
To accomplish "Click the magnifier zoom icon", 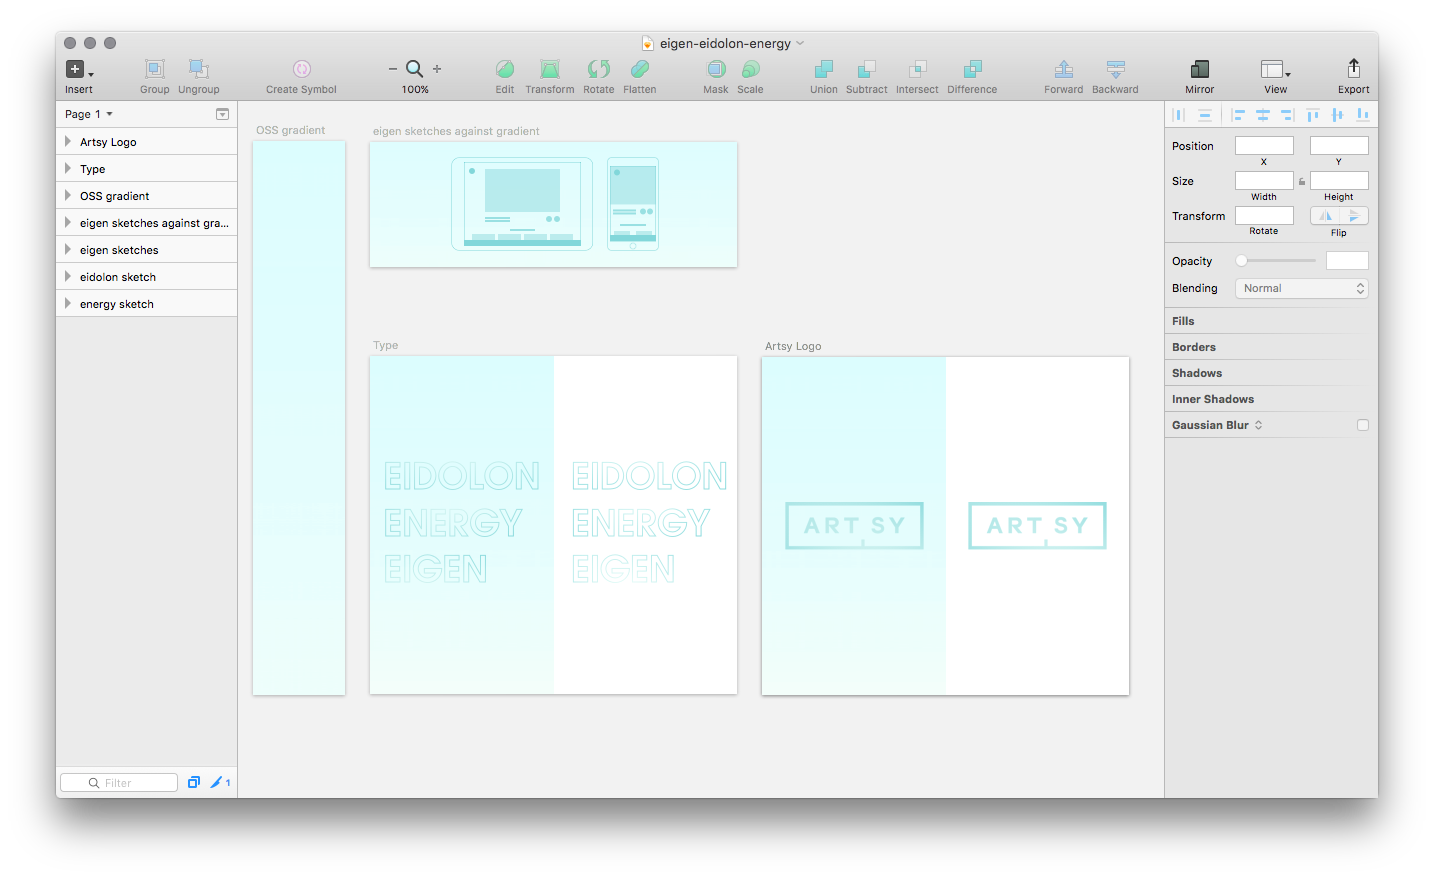I will (x=414, y=69).
